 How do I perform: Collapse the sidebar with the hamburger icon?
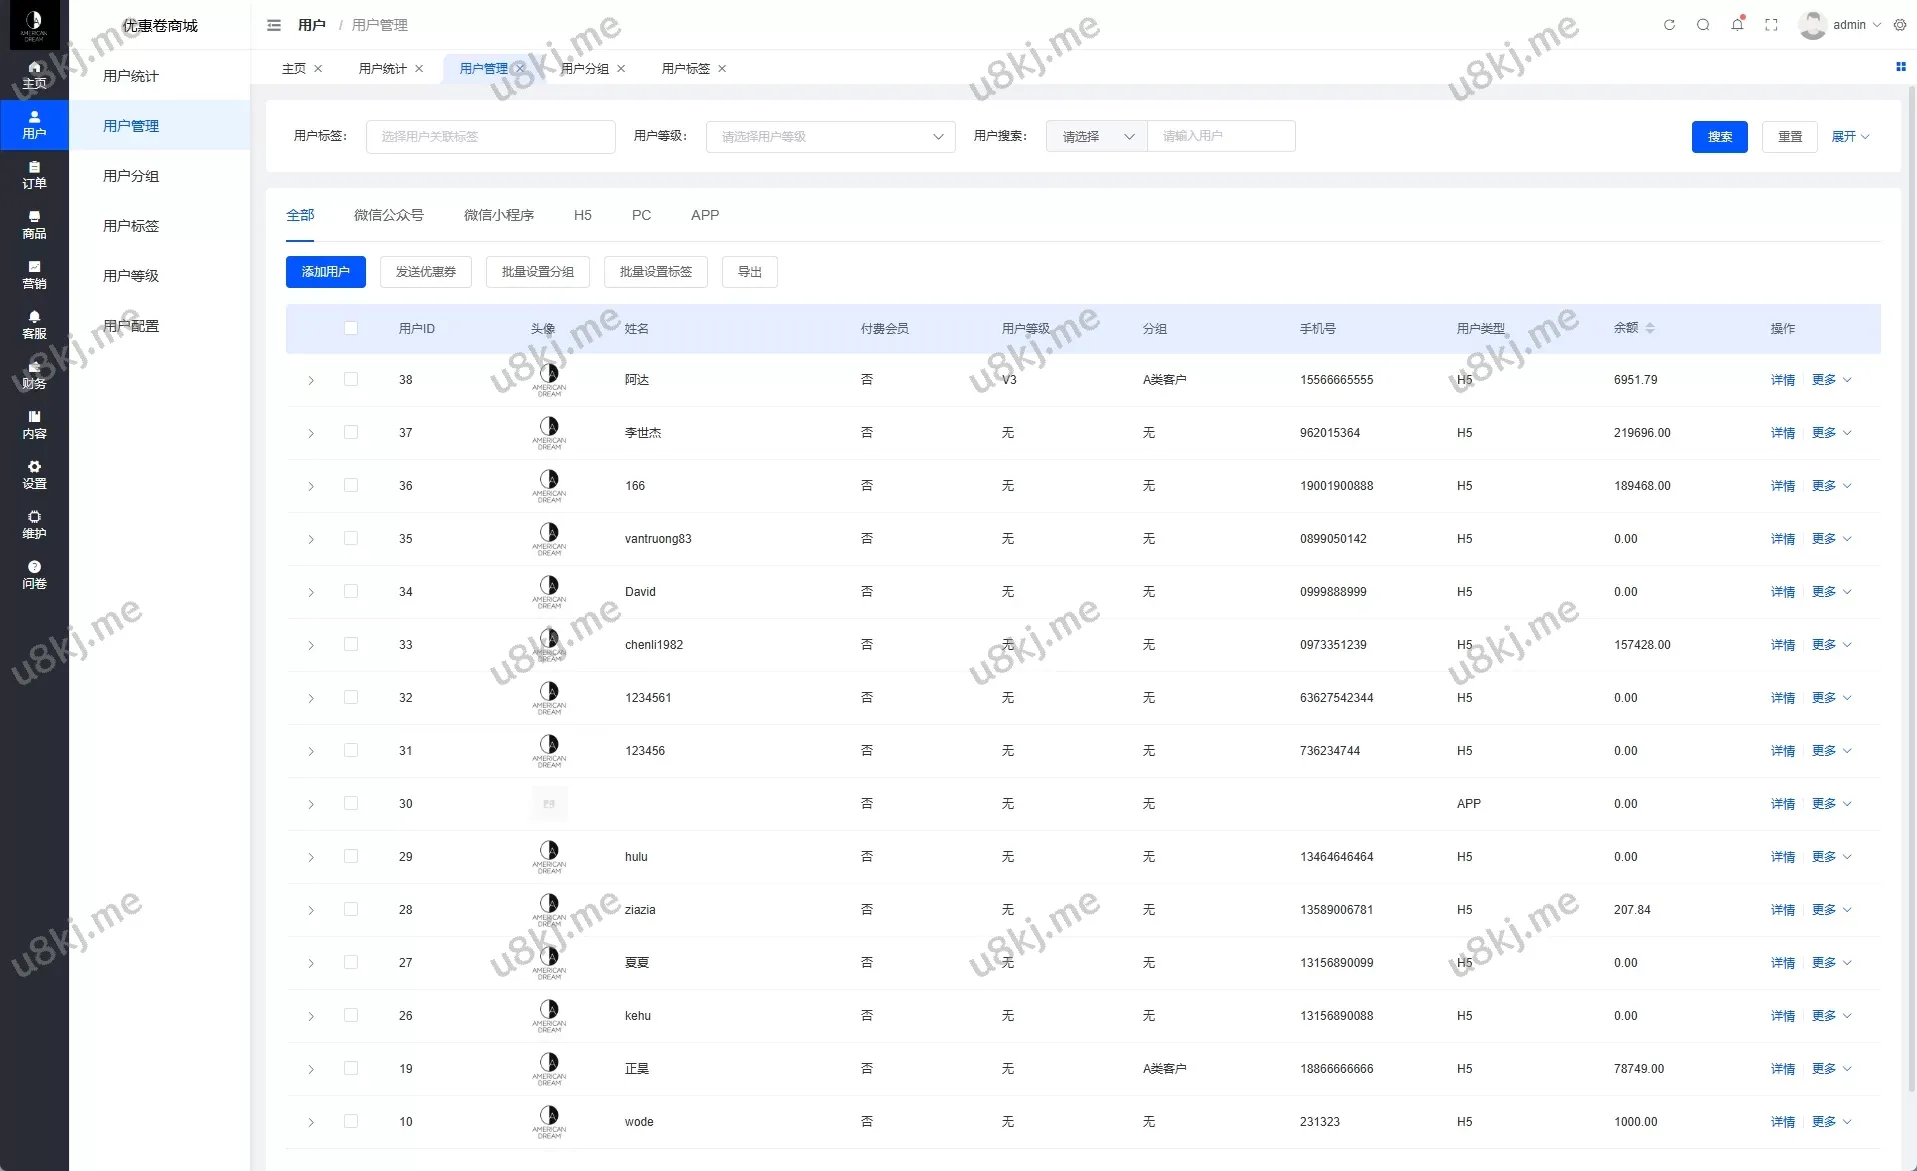click(274, 25)
